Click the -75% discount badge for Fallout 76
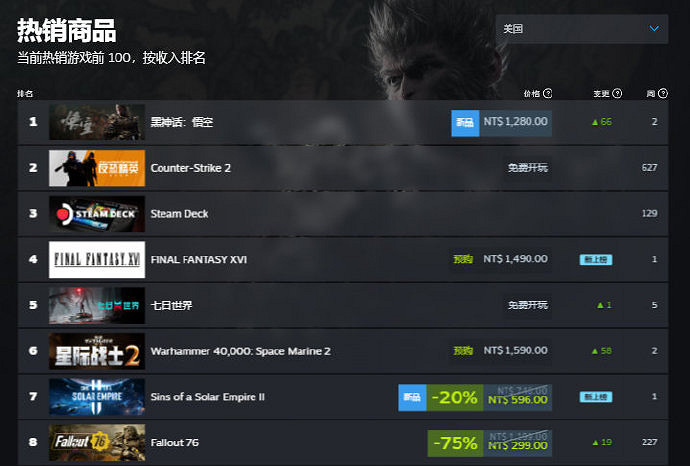This screenshot has height=466, width=690. pyautogui.click(x=455, y=443)
